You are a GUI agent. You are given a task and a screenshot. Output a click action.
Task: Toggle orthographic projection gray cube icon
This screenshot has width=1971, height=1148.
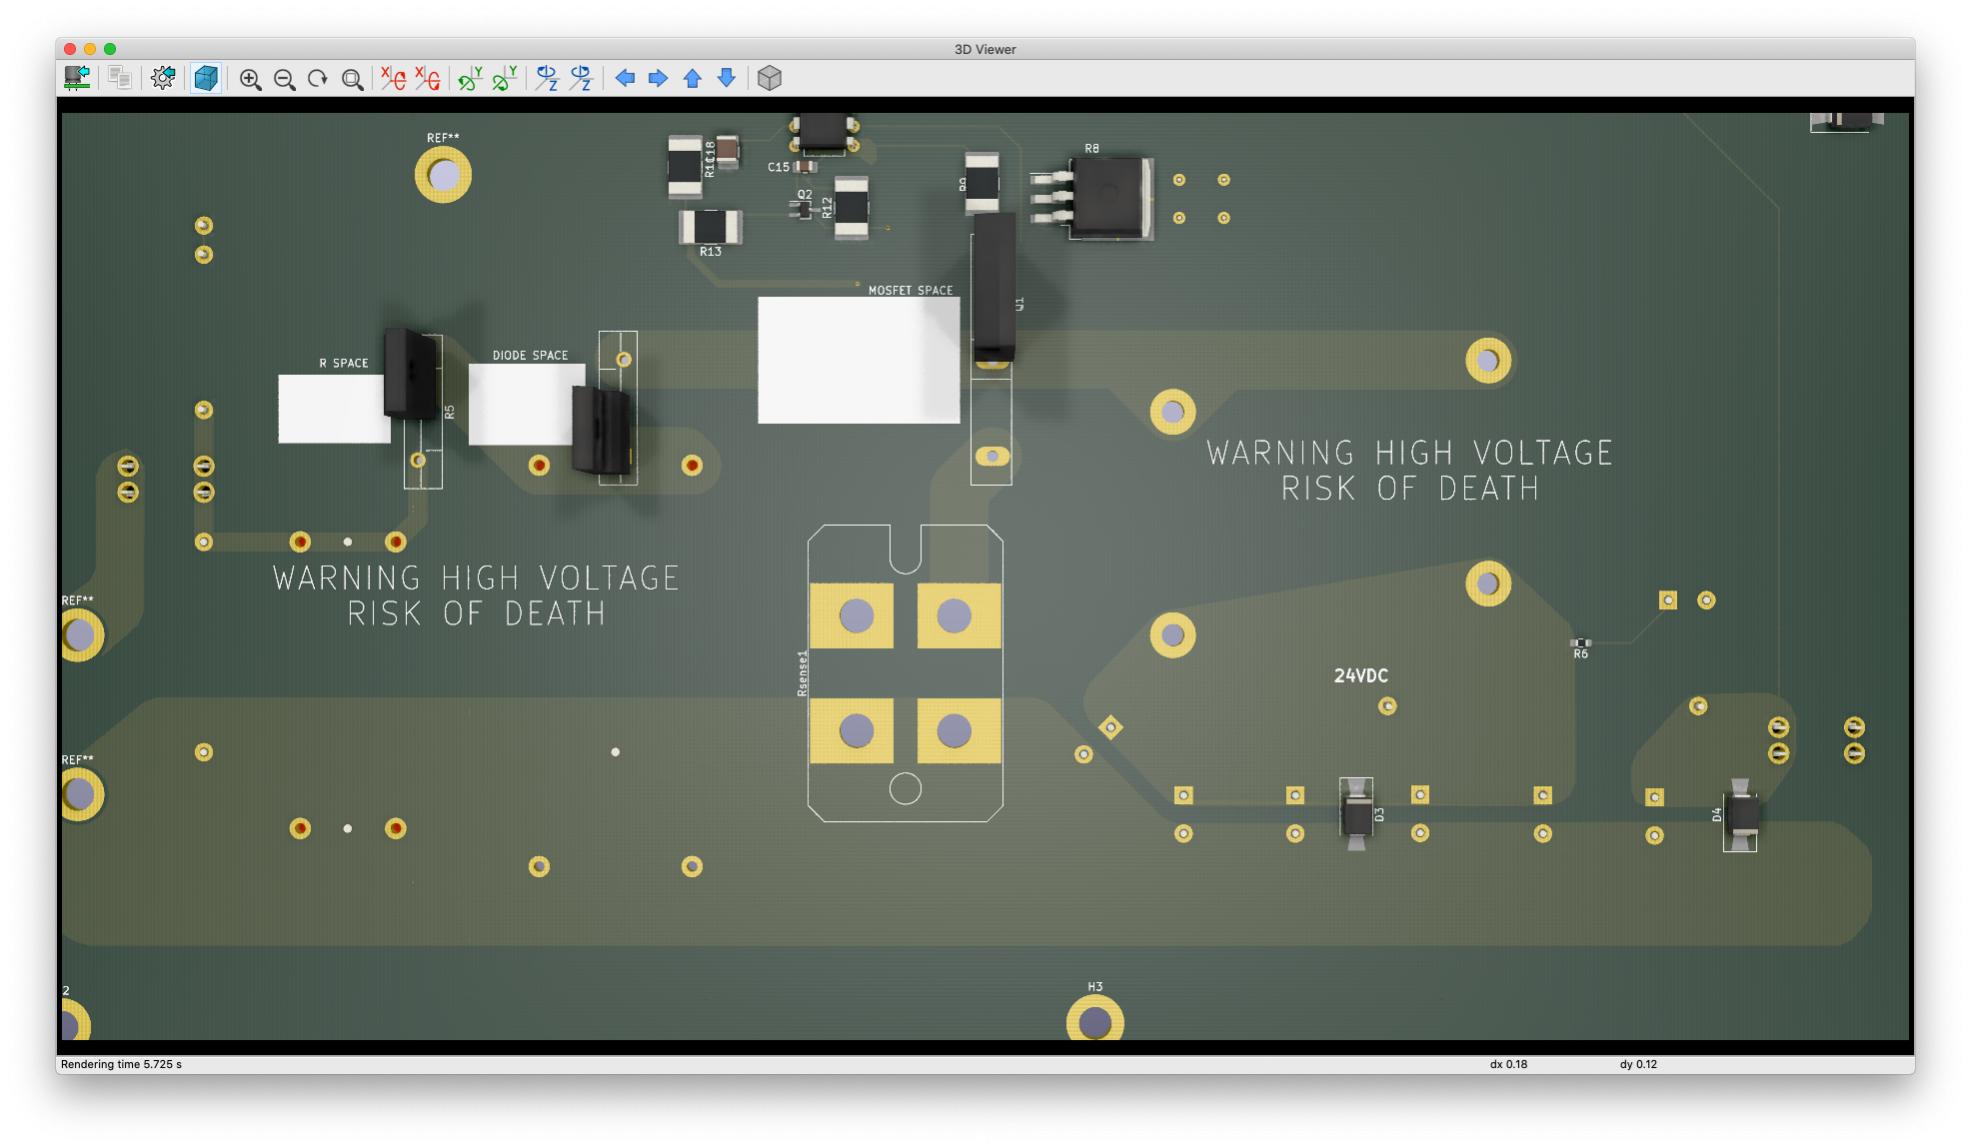(769, 78)
